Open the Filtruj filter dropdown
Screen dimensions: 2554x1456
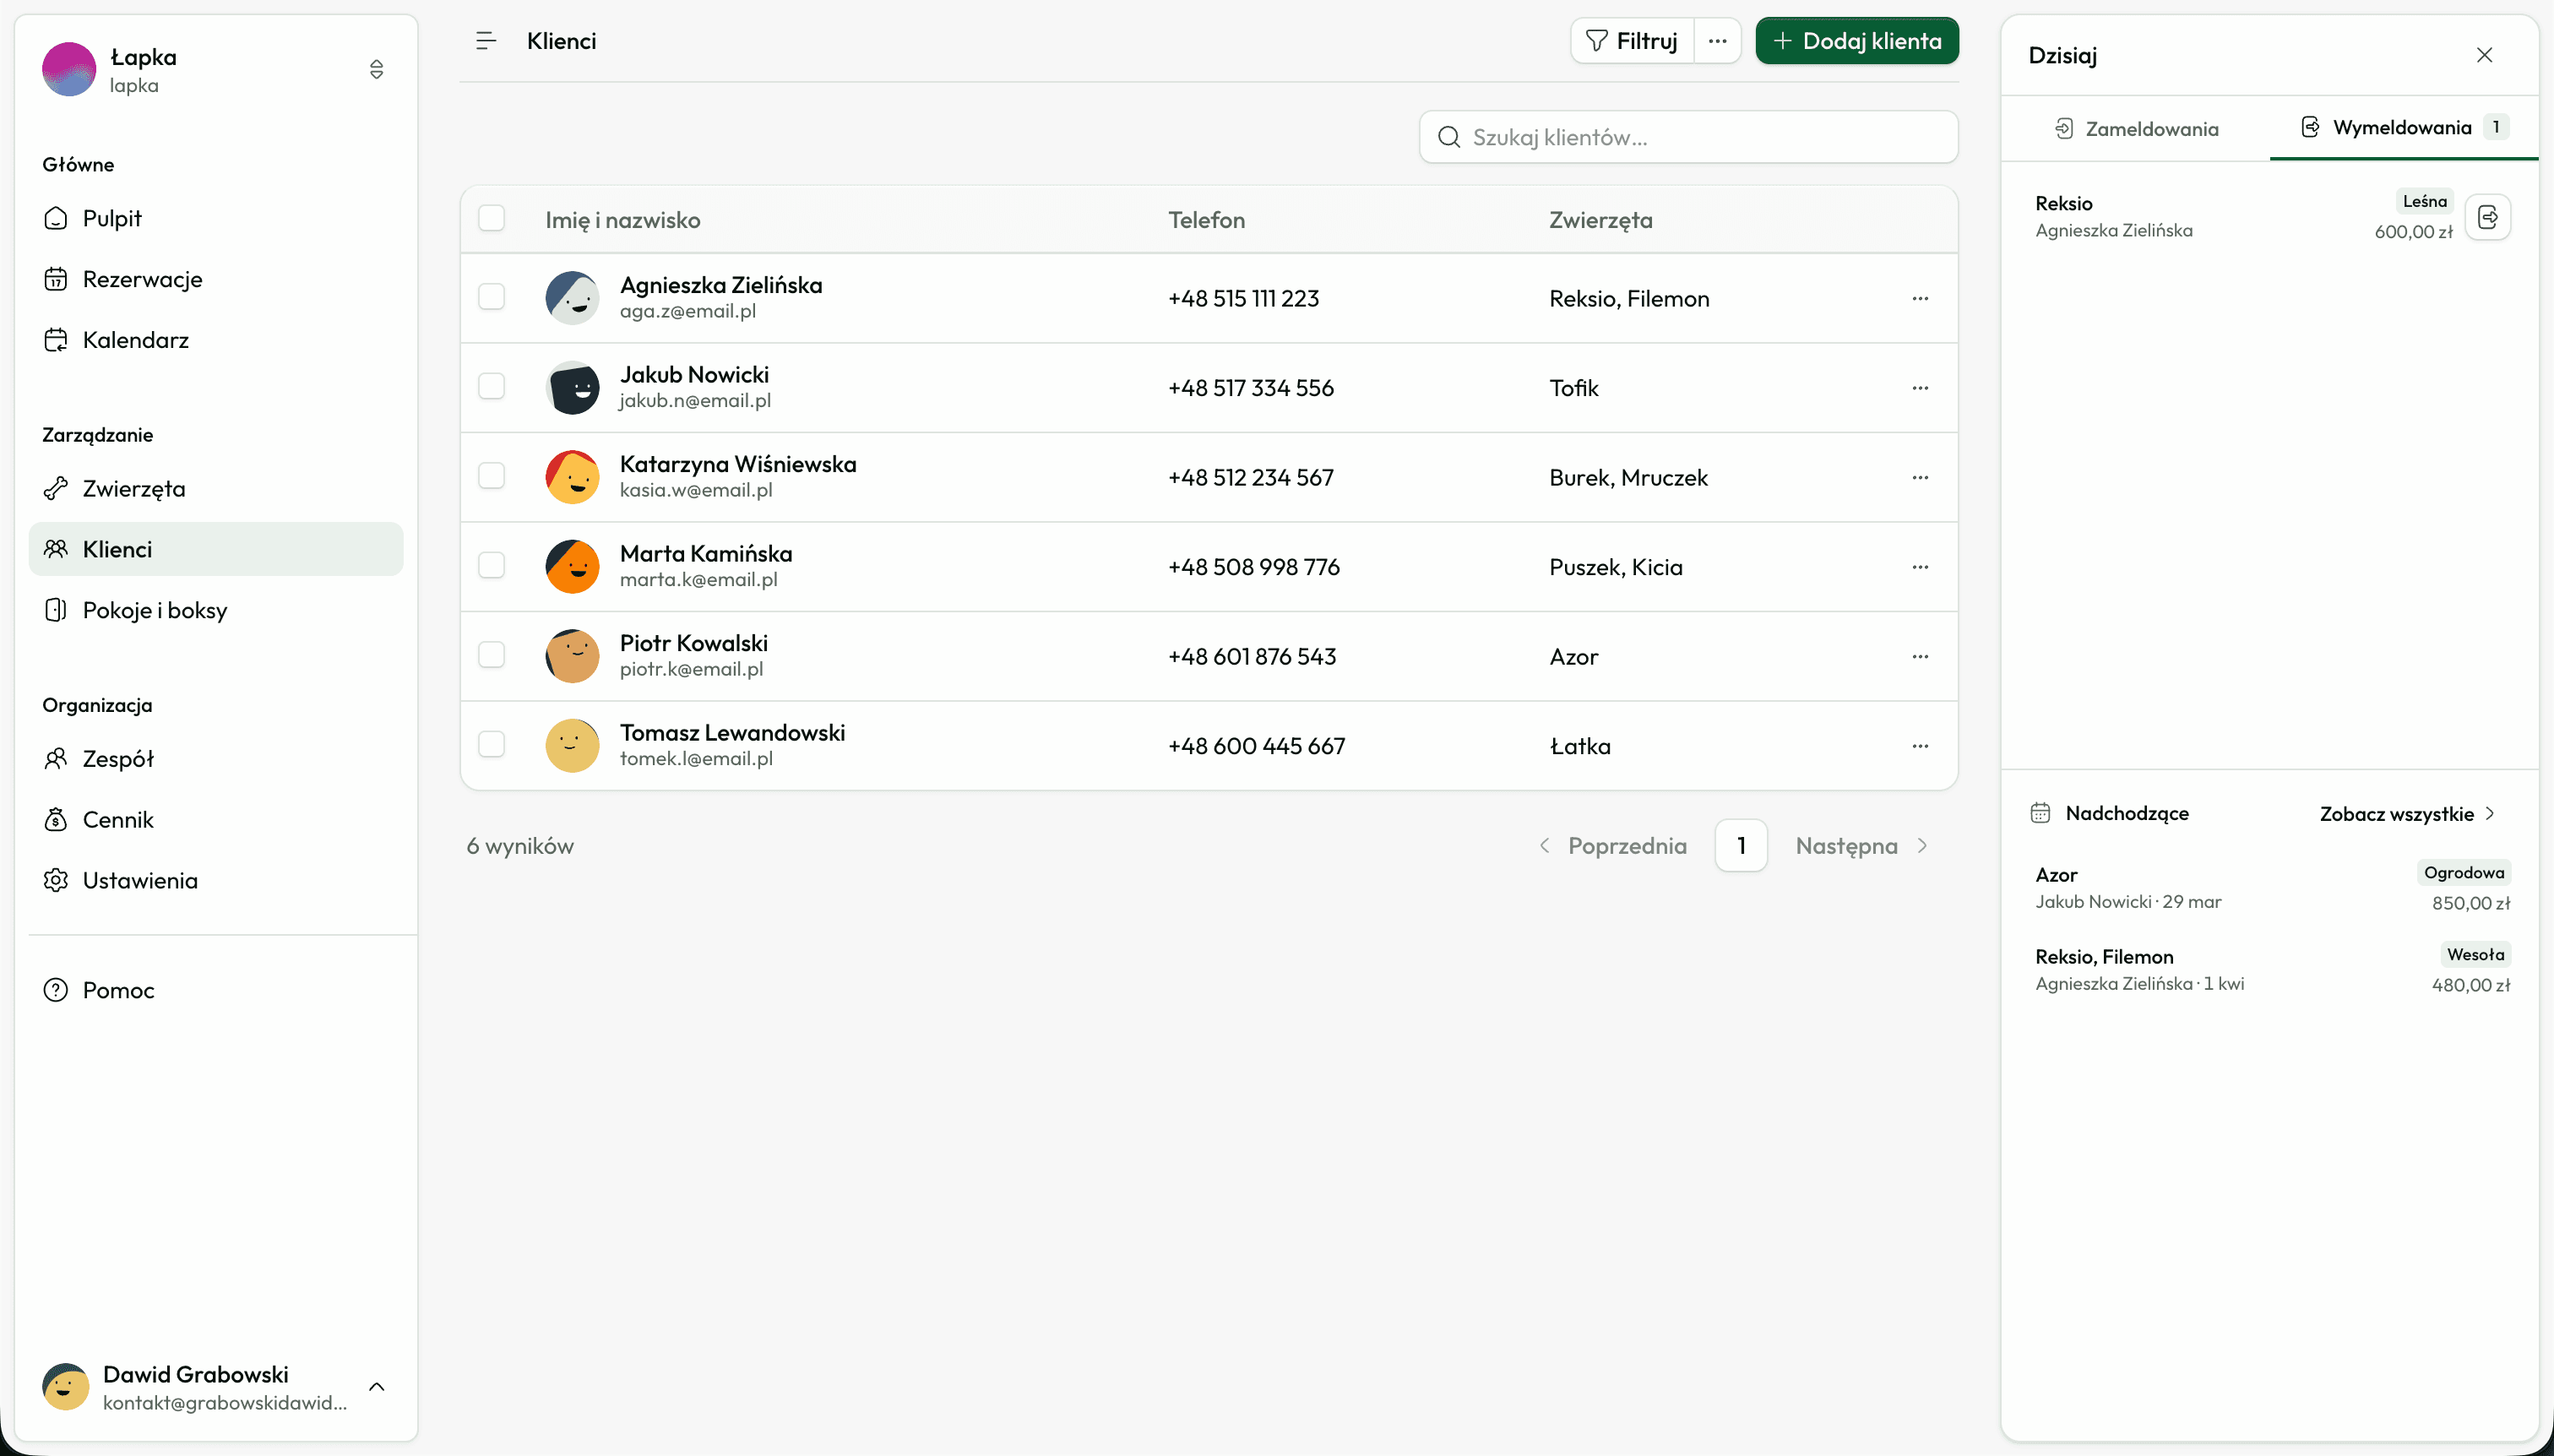pos(1632,41)
